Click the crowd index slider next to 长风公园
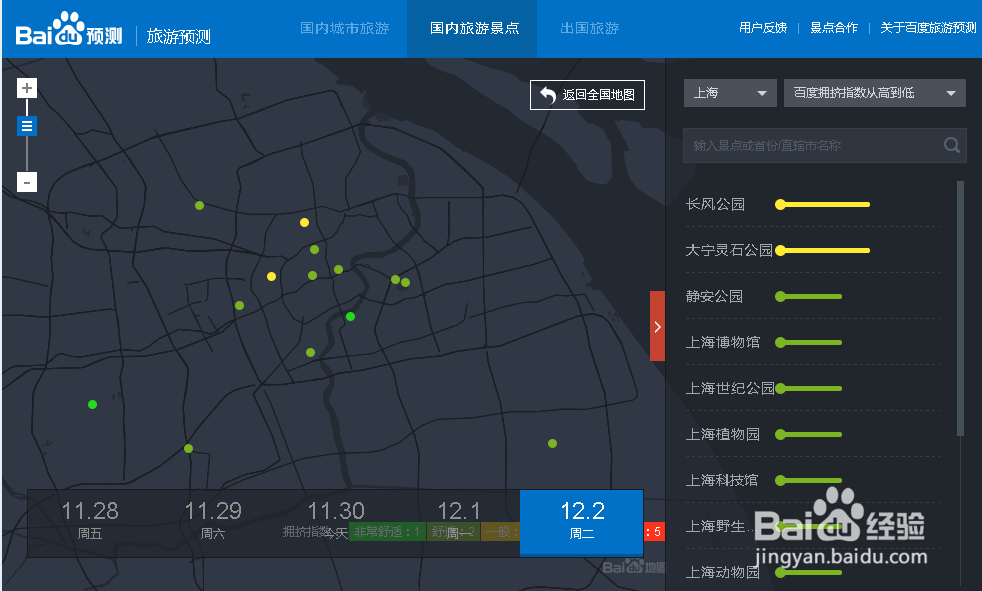 822,204
